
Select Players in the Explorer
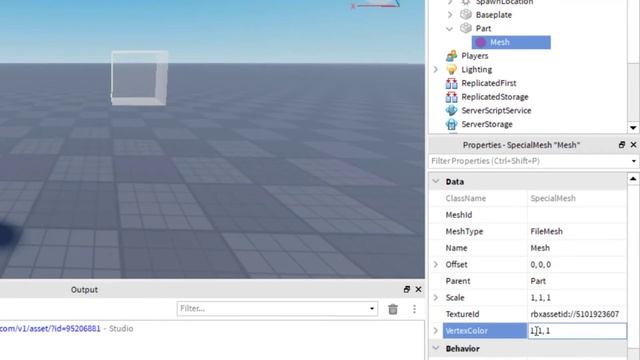475,56
